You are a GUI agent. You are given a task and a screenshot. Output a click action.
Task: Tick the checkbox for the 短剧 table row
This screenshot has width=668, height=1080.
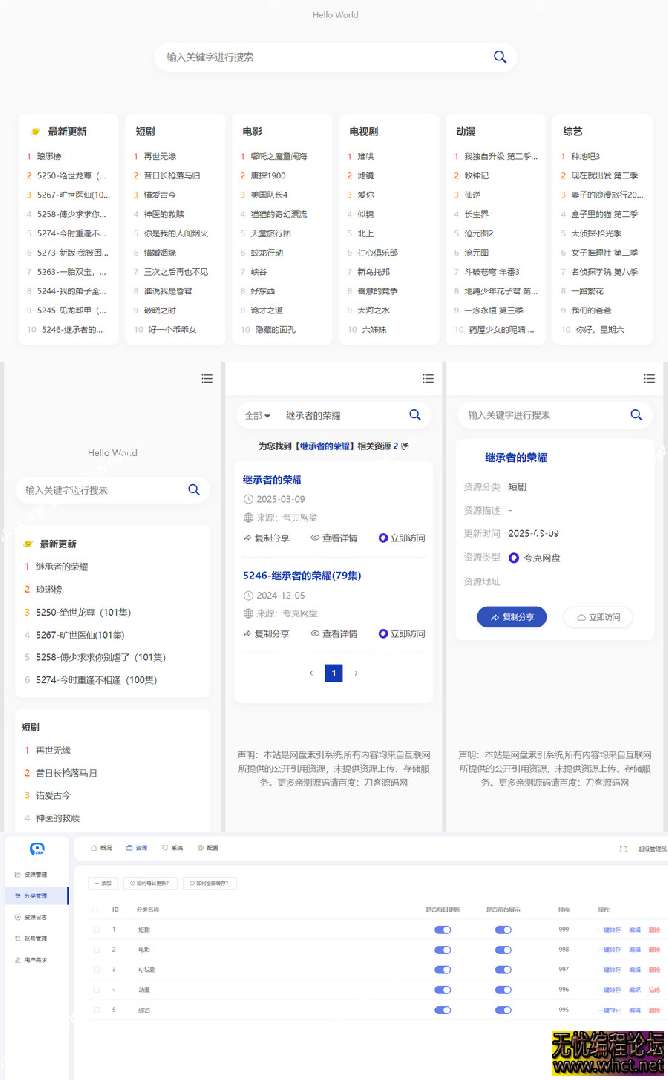click(97, 930)
